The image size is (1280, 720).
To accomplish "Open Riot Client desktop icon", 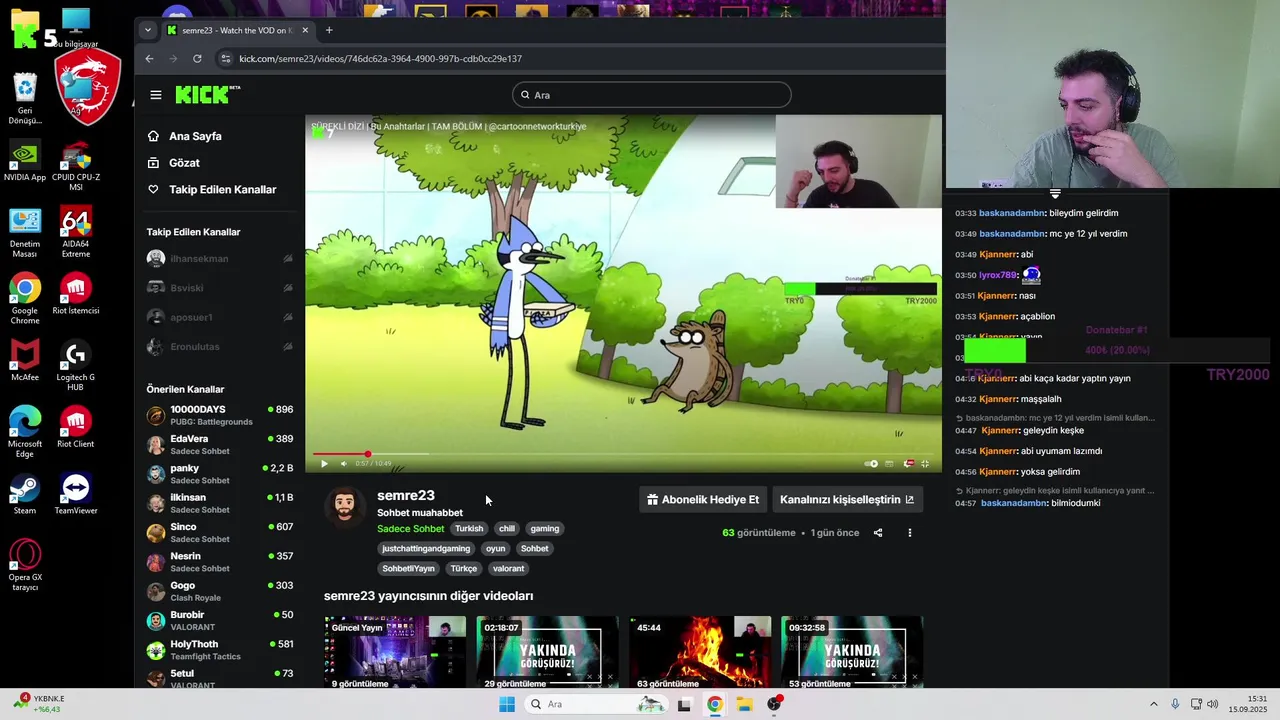I will click(x=76, y=427).
